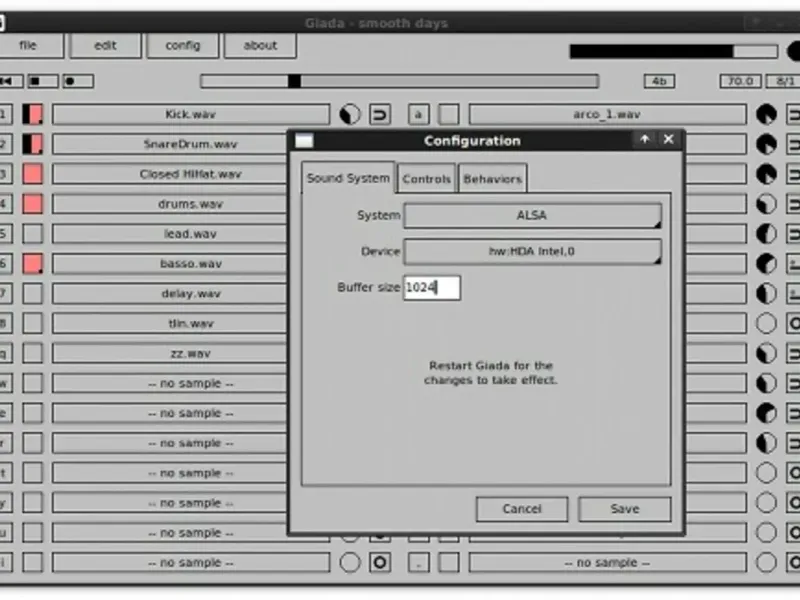Open the Kick.wav sample slot
800x600 pixels.
click(x=191, y=114)
